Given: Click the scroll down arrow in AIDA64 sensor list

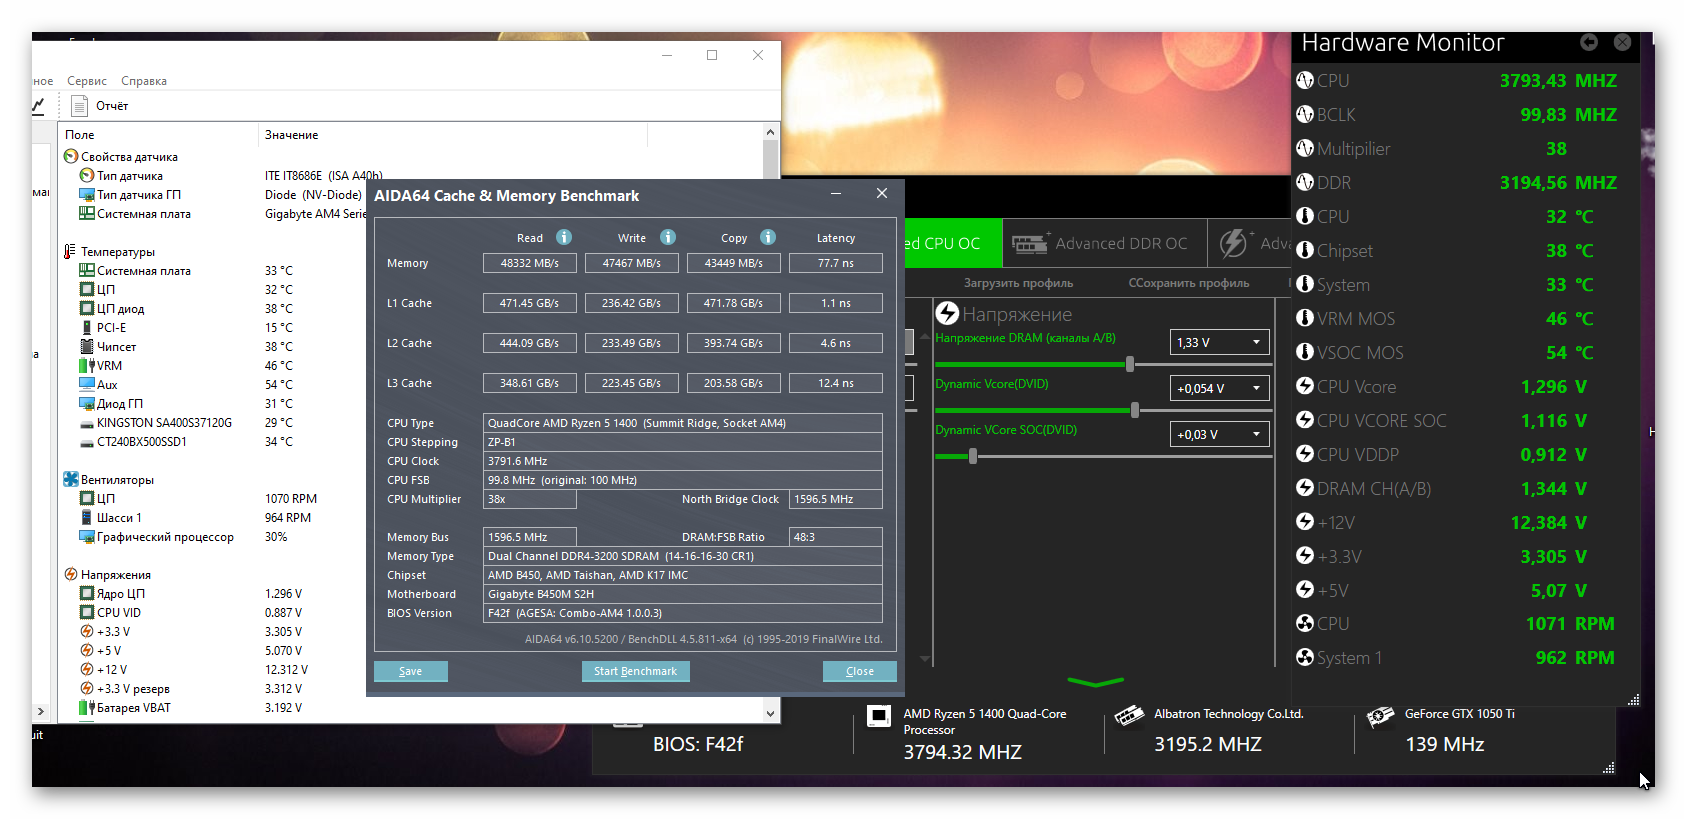Looking at the screenshot, I should 770,713.
